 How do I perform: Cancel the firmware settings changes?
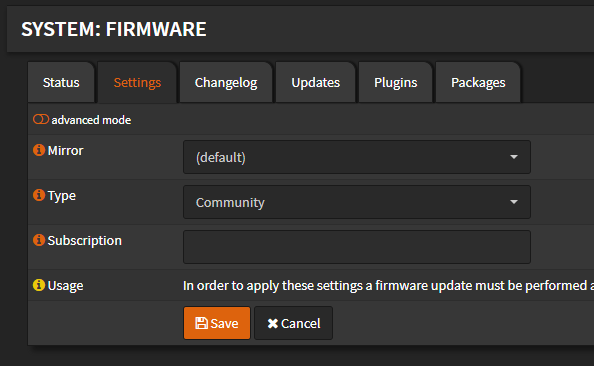[294, 323]
